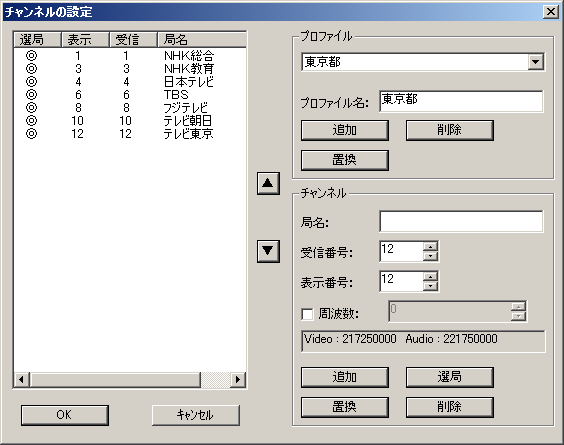Screen dimensions: 564x445
Task: Click the 局名 text input field
Action: (461, 221)
